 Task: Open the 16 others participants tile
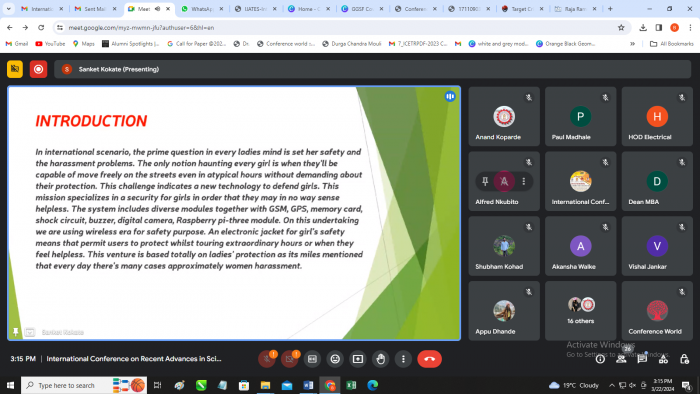[x=580, y=311]
